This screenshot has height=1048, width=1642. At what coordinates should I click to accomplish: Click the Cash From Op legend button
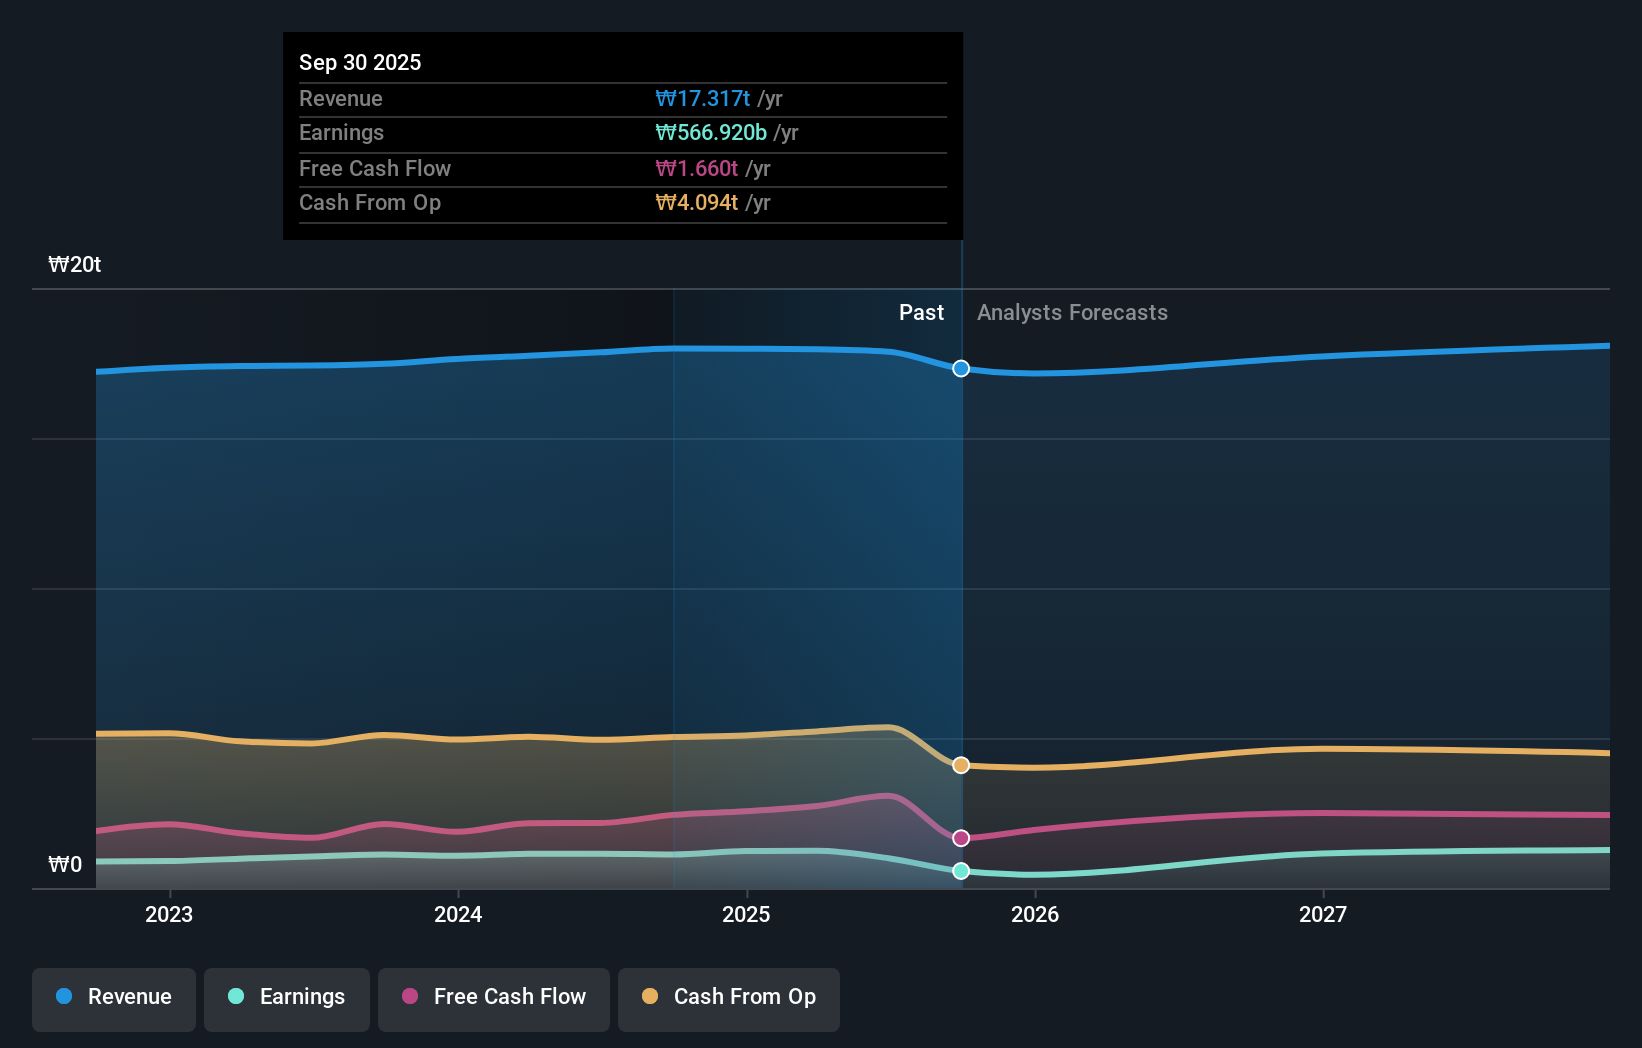pos(729,998)
